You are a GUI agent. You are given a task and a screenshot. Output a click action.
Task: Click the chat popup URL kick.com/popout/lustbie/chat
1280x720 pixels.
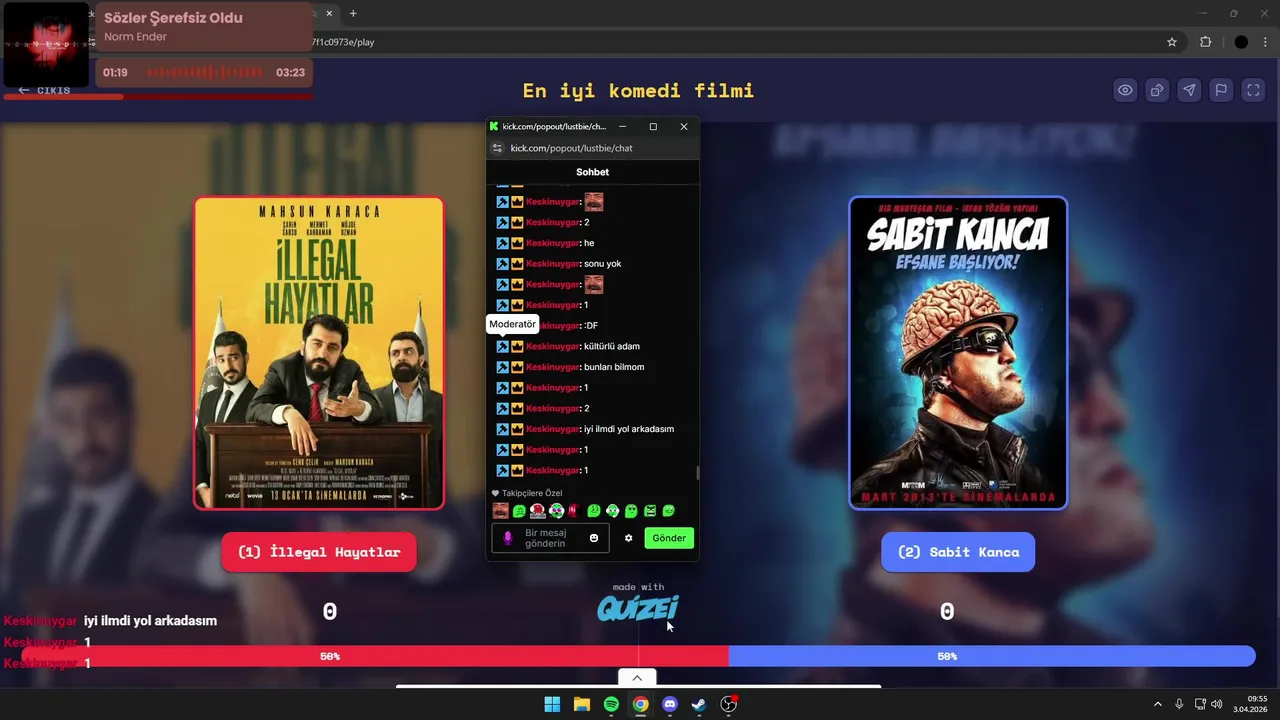pos(571,148)
